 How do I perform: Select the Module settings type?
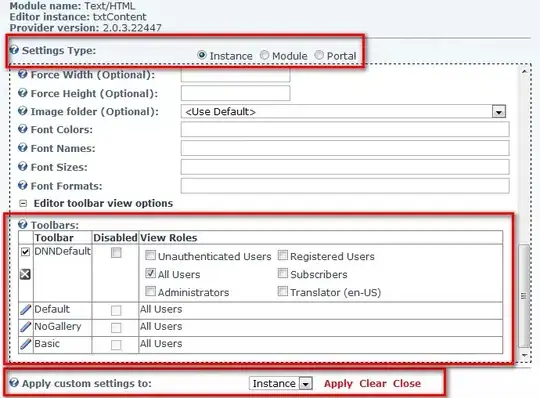pyautogui.click(x=264, y=55)
